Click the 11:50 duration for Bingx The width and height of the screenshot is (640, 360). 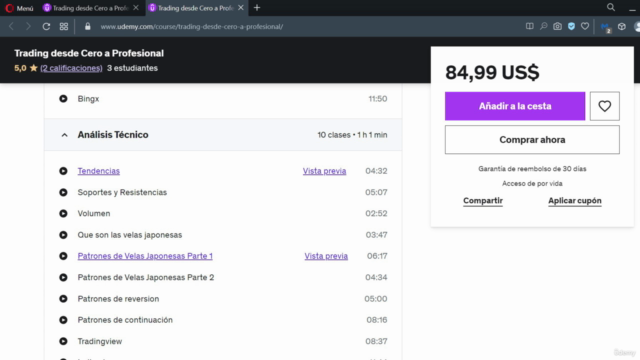pos(378,99)
